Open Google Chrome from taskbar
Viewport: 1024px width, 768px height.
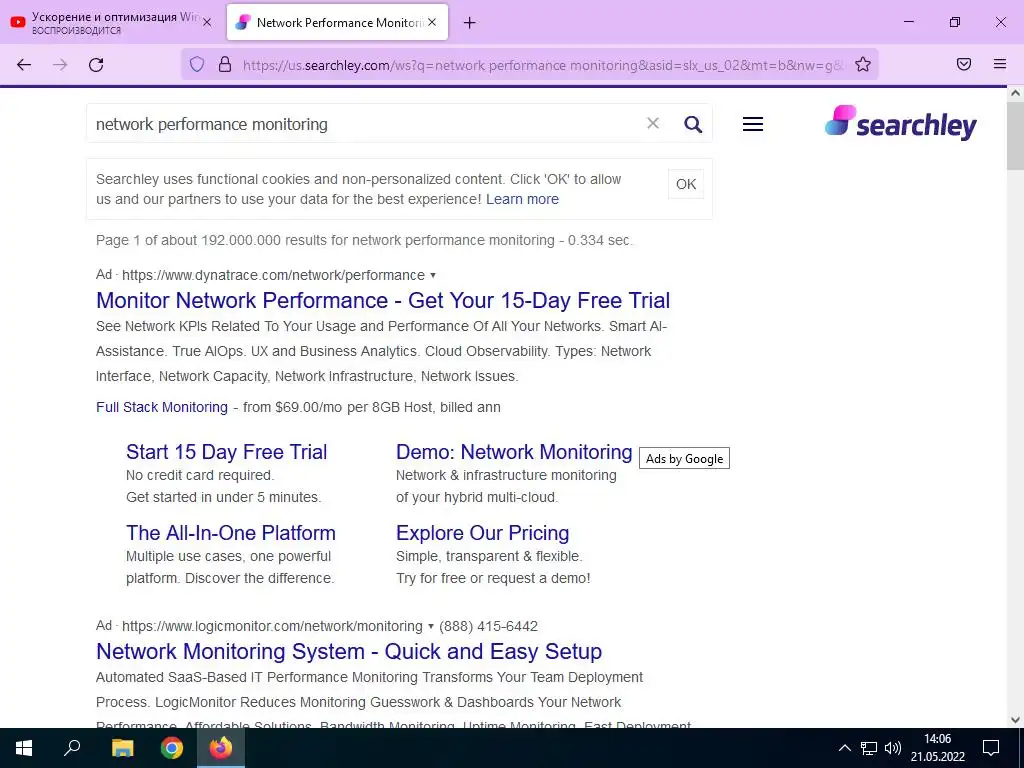[x=172, y=748]
